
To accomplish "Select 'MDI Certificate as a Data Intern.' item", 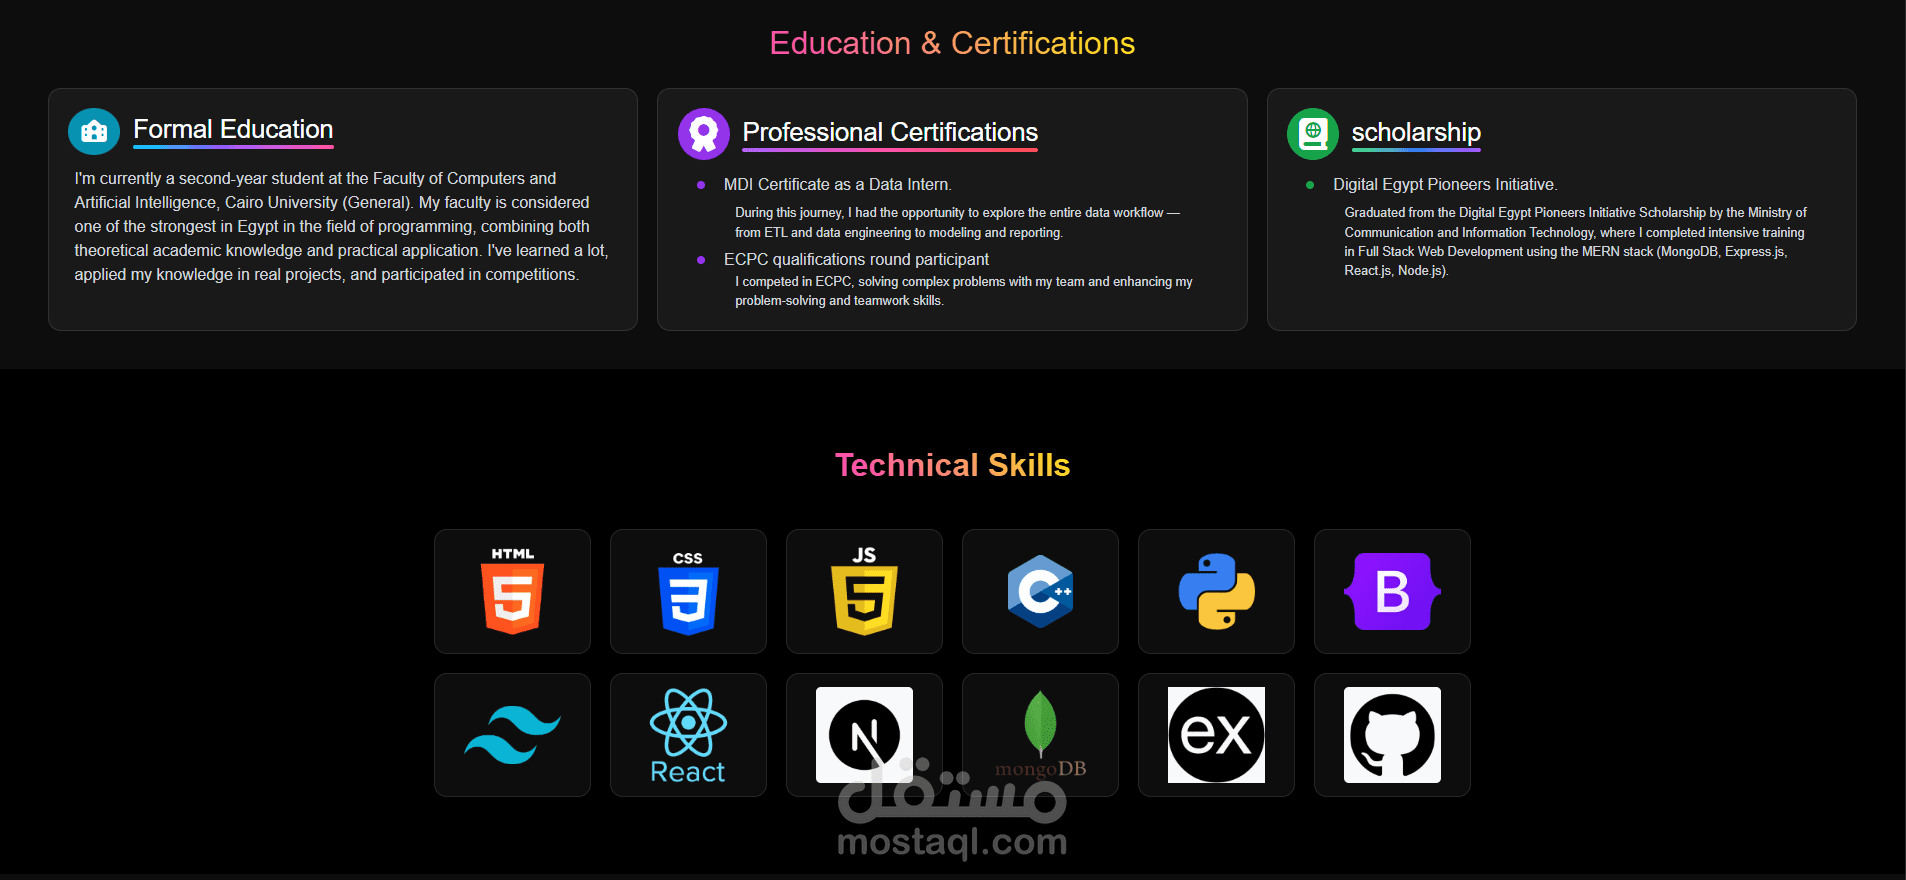I will pos(837,184).
